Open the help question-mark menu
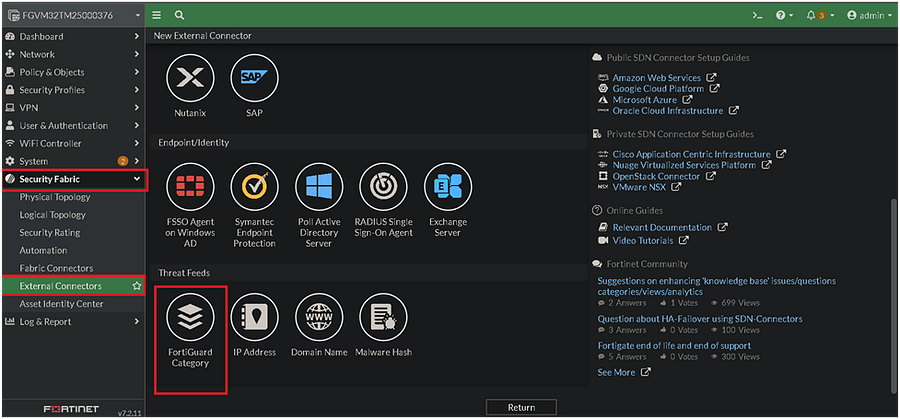This screenshot has width=900, height=419. click(784, 15)
